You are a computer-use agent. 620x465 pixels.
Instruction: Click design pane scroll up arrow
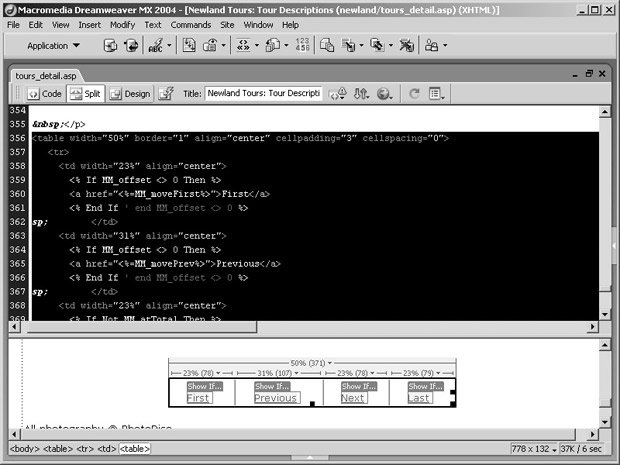pos(605,345)
